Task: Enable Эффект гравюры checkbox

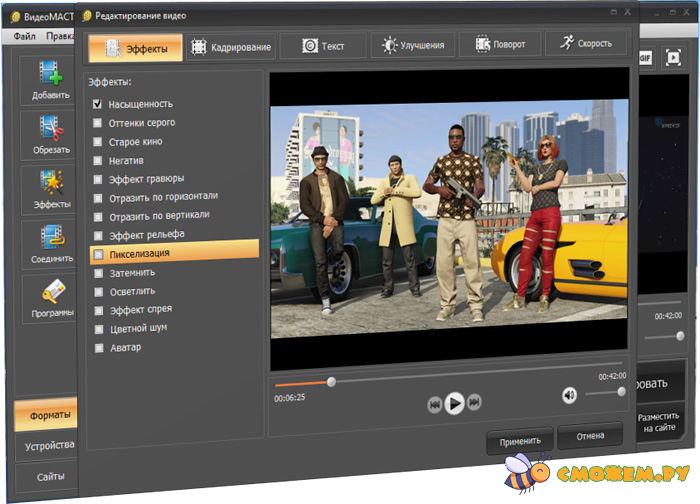Action: pyautogui.click(x=98, y=179)
